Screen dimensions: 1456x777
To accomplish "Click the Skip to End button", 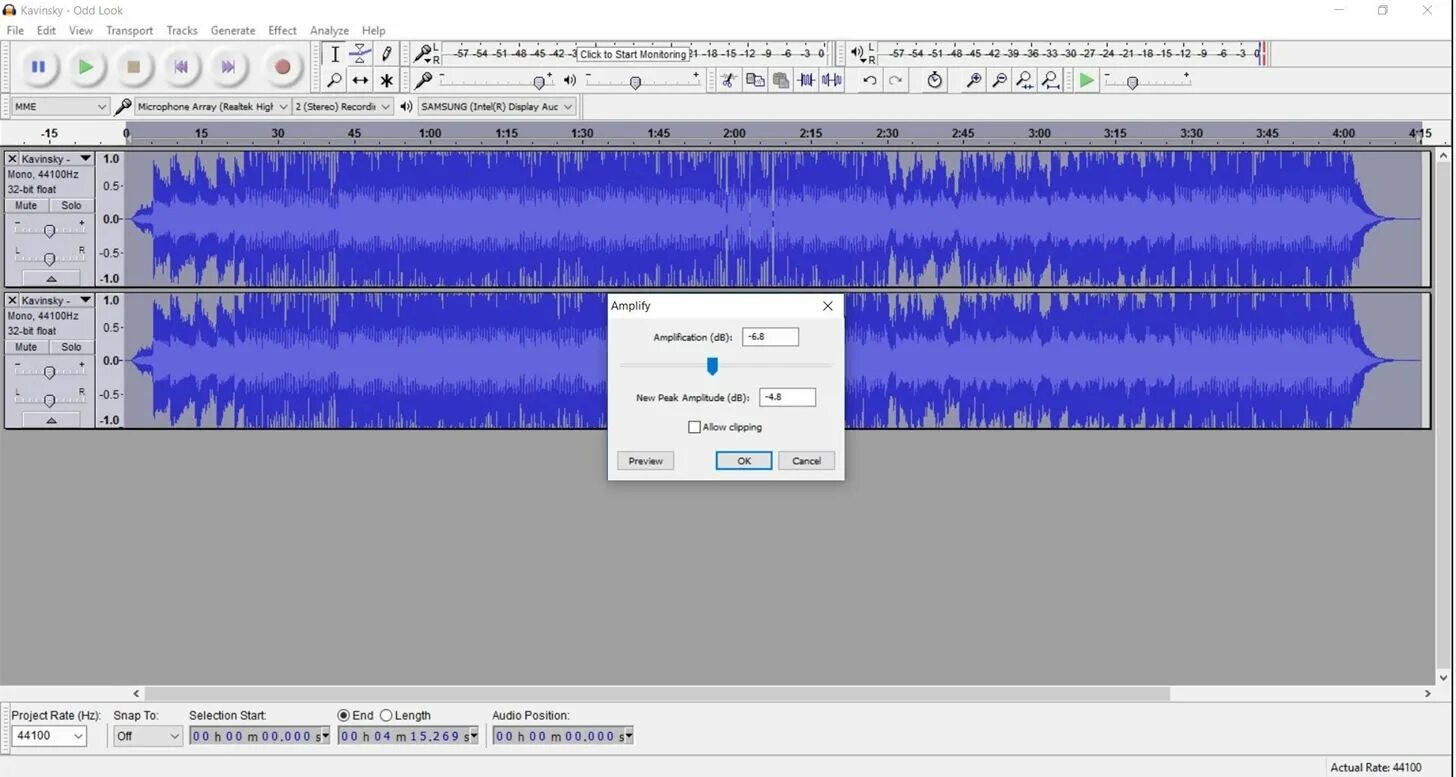I will coord(229,67).
